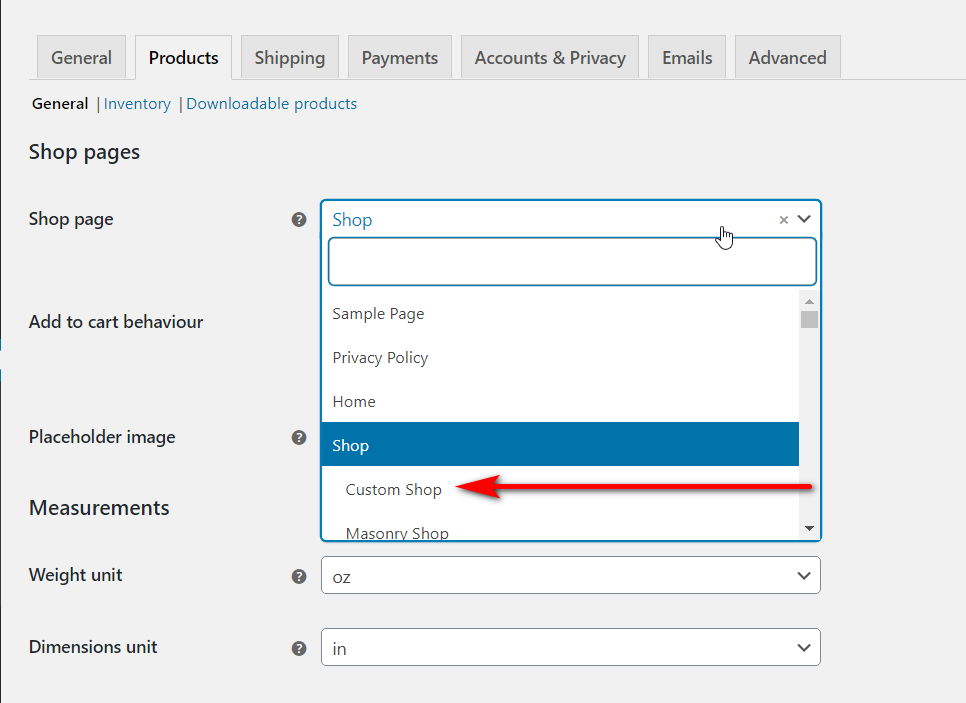Collapse the Shop page dropdown chevron
The height and width of the screenshot is (703, 966).
[x=804, y=219]
